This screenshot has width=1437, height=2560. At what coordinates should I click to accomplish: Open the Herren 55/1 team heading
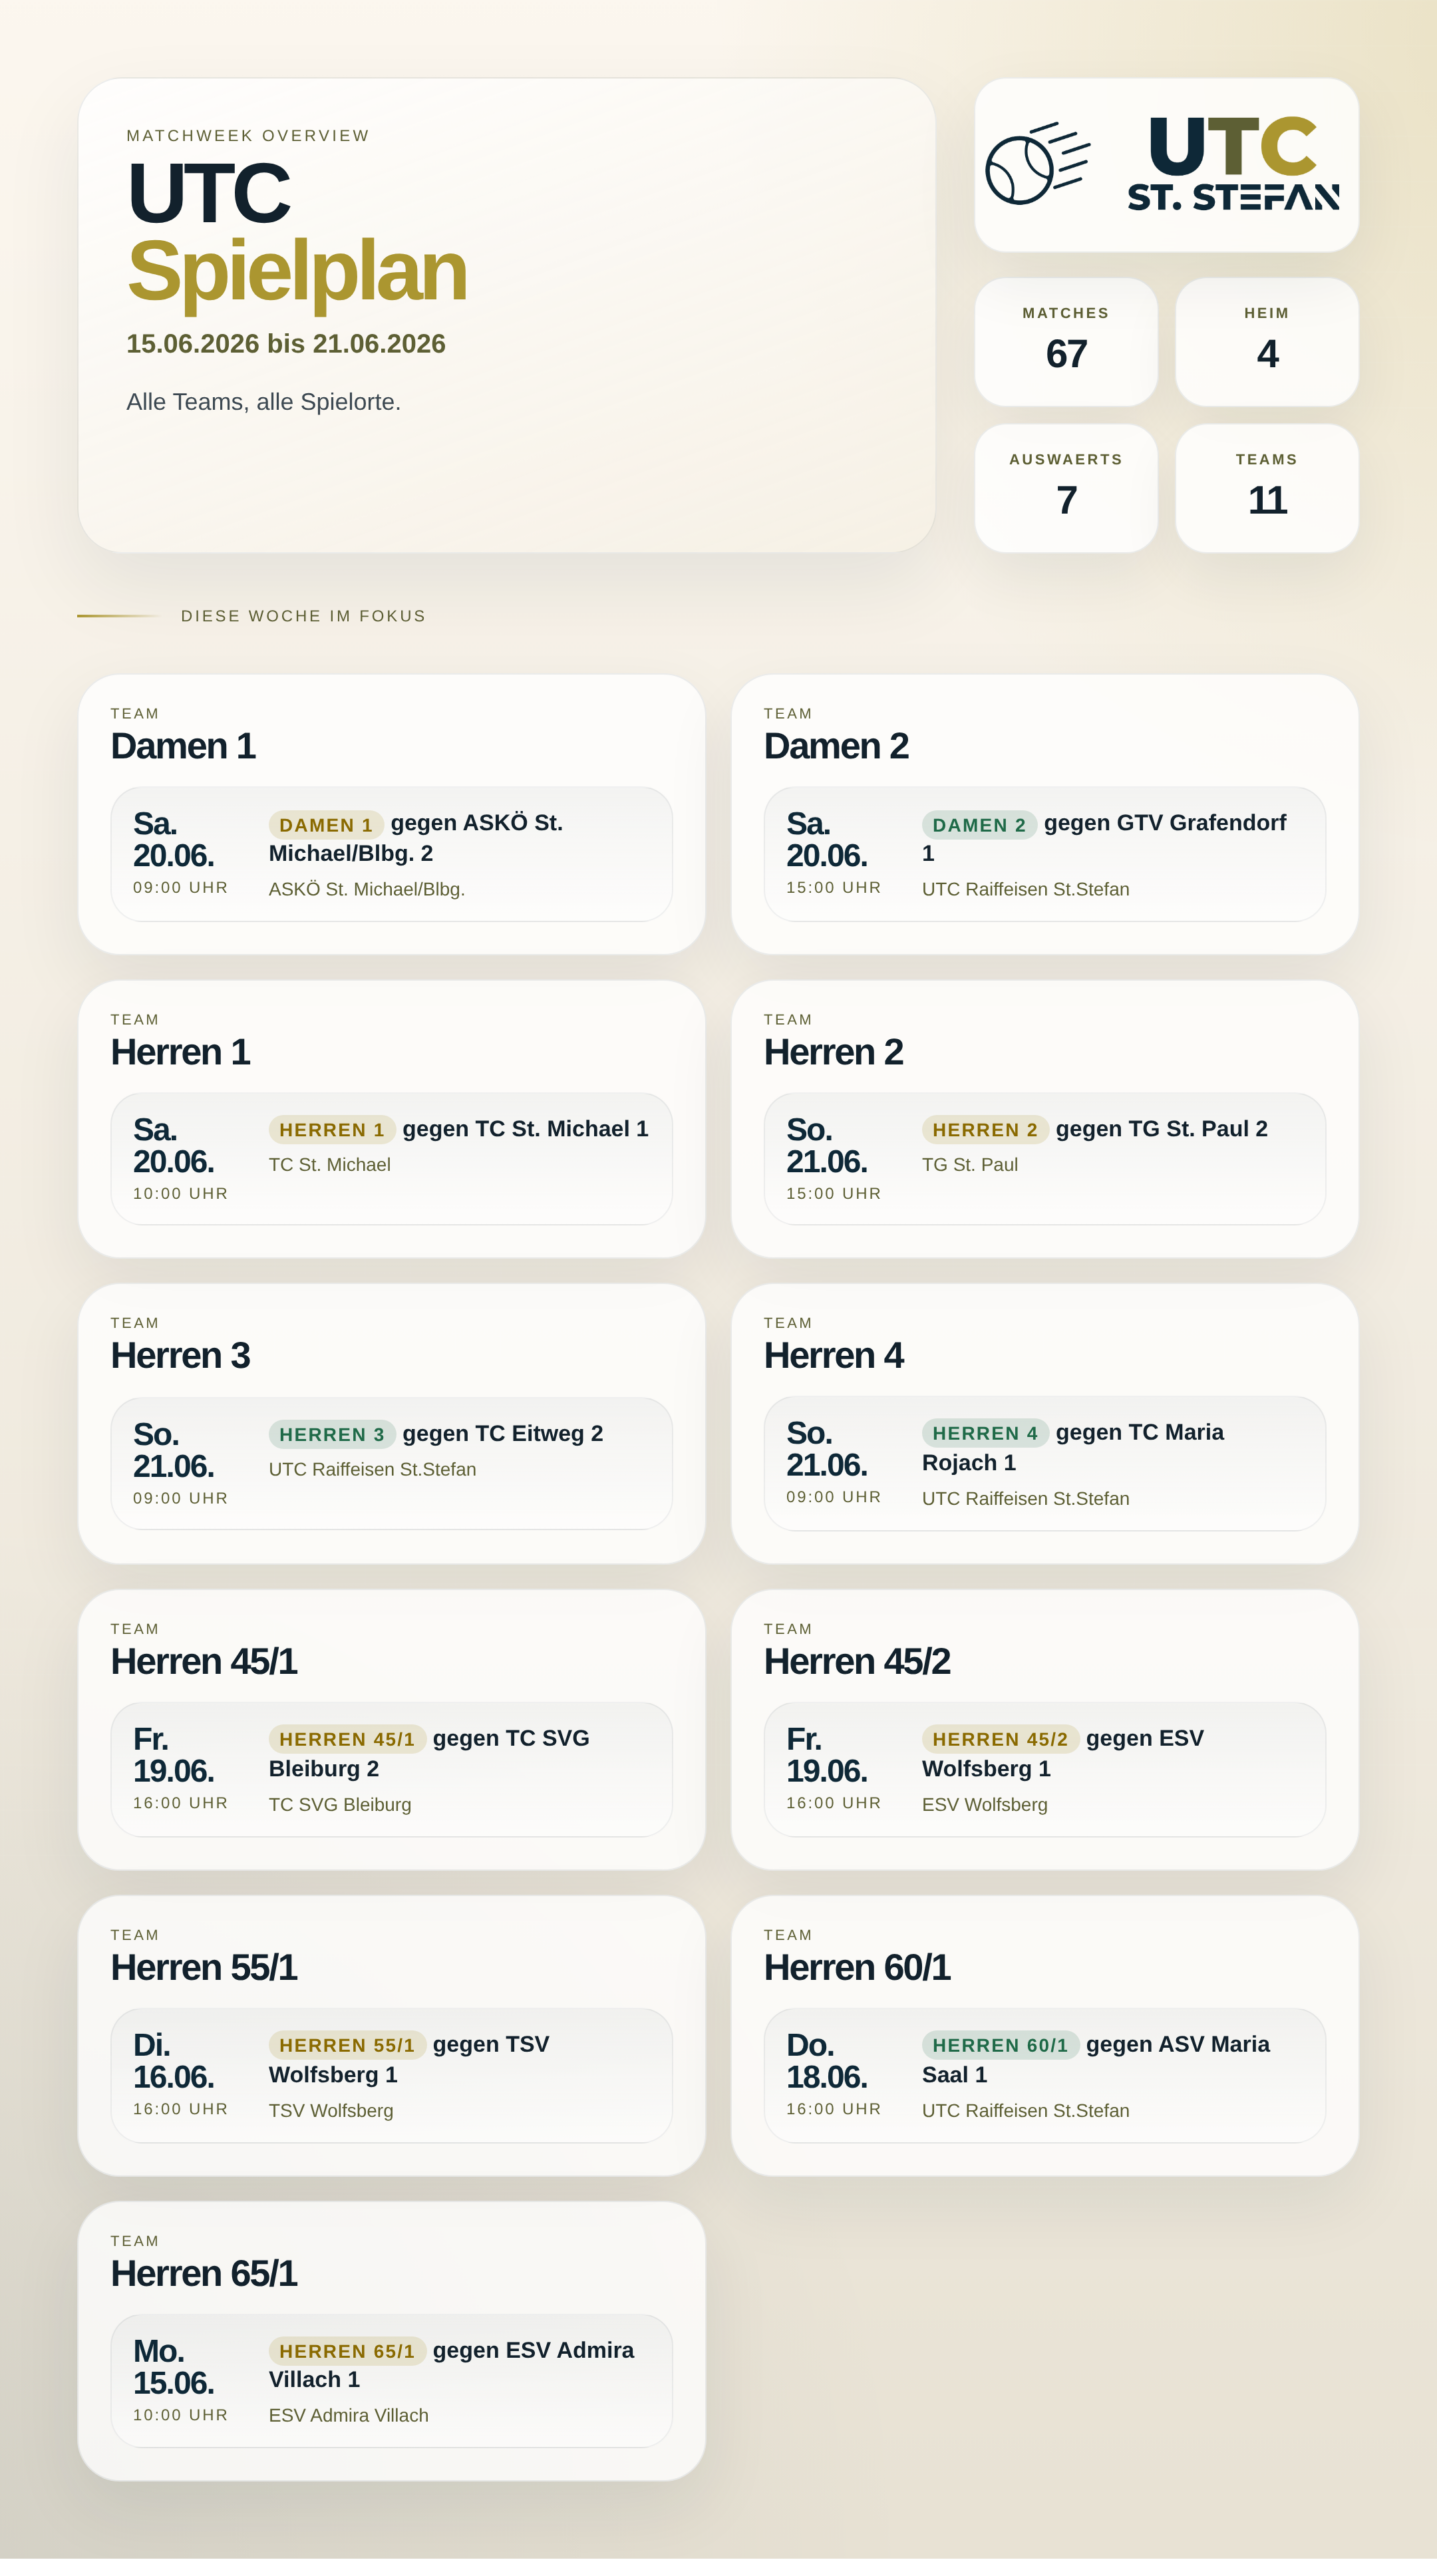(x=204, y=1968)
